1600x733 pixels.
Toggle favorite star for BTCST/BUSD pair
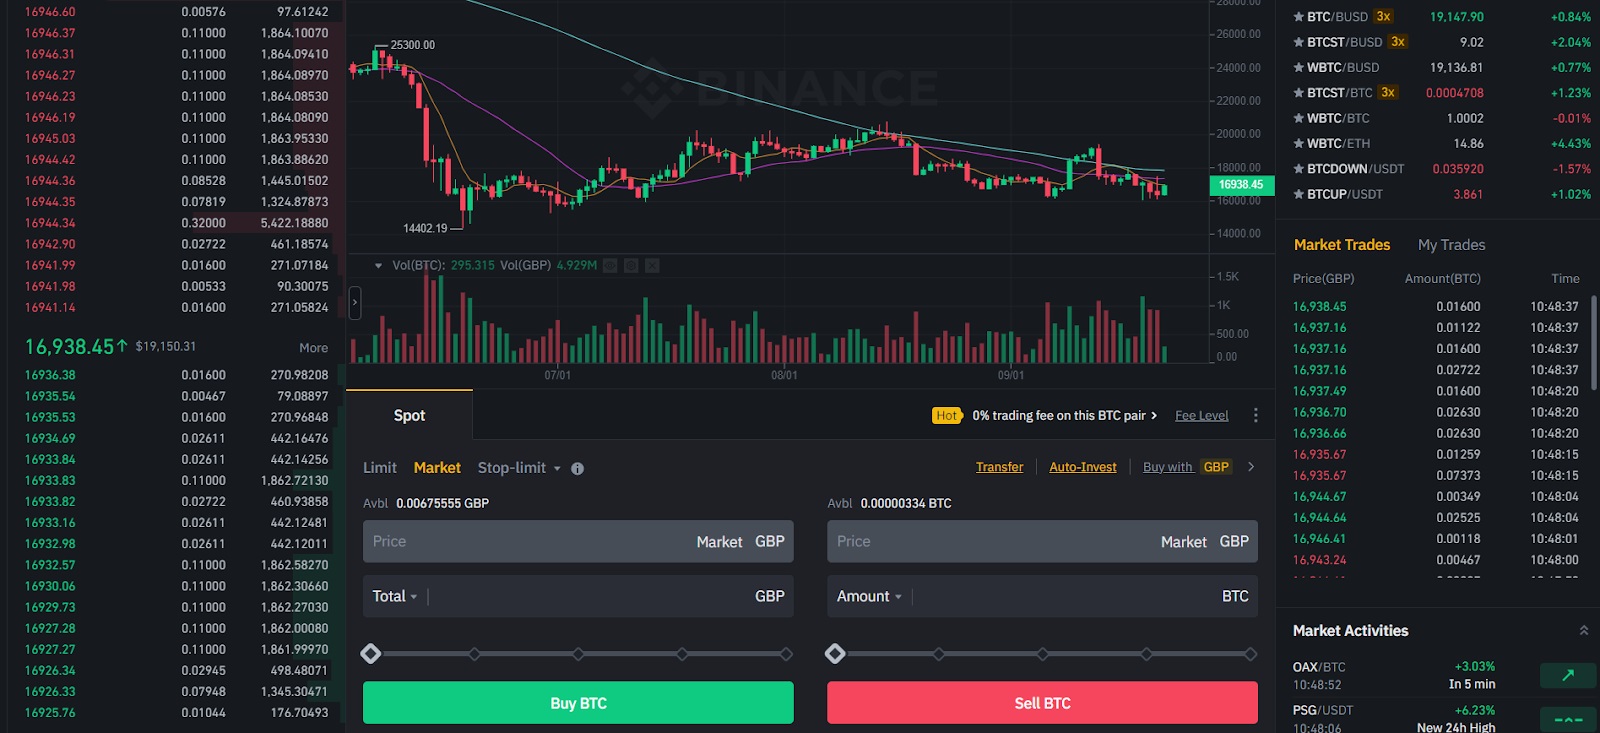pos(1298,42)
